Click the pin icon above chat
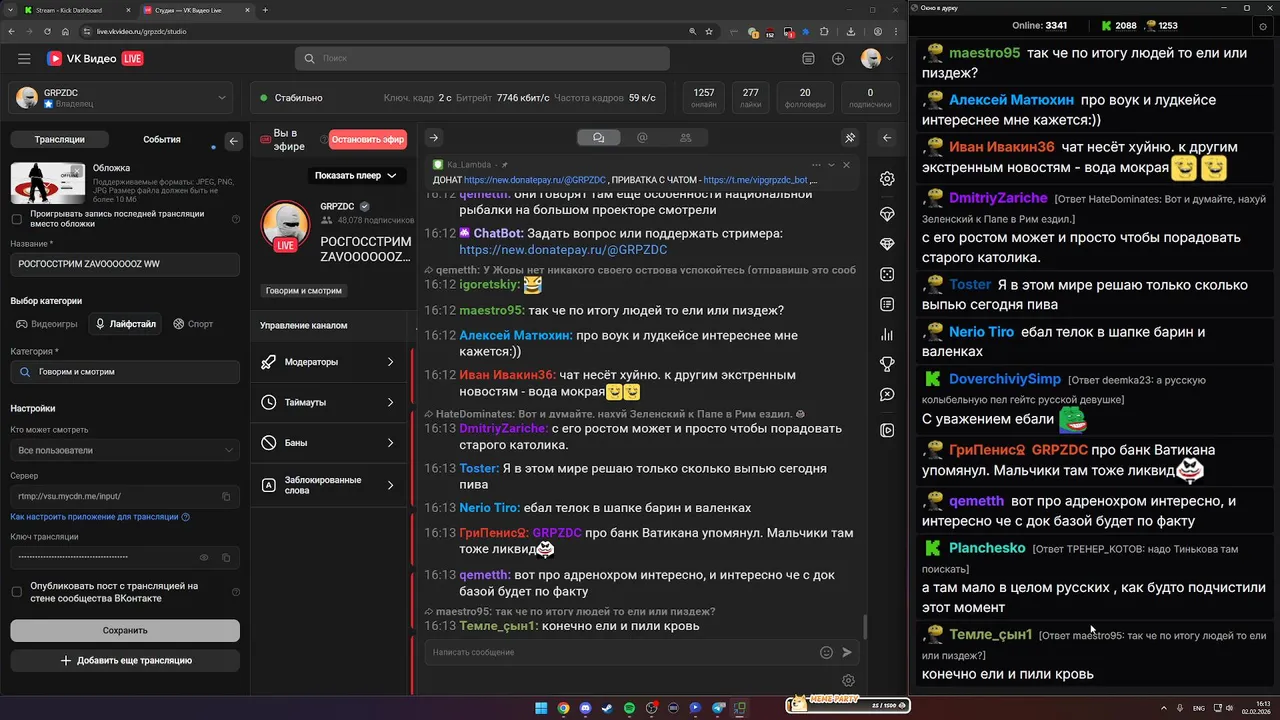This screenshot has height=720, width=1280. tap(850, 138)
